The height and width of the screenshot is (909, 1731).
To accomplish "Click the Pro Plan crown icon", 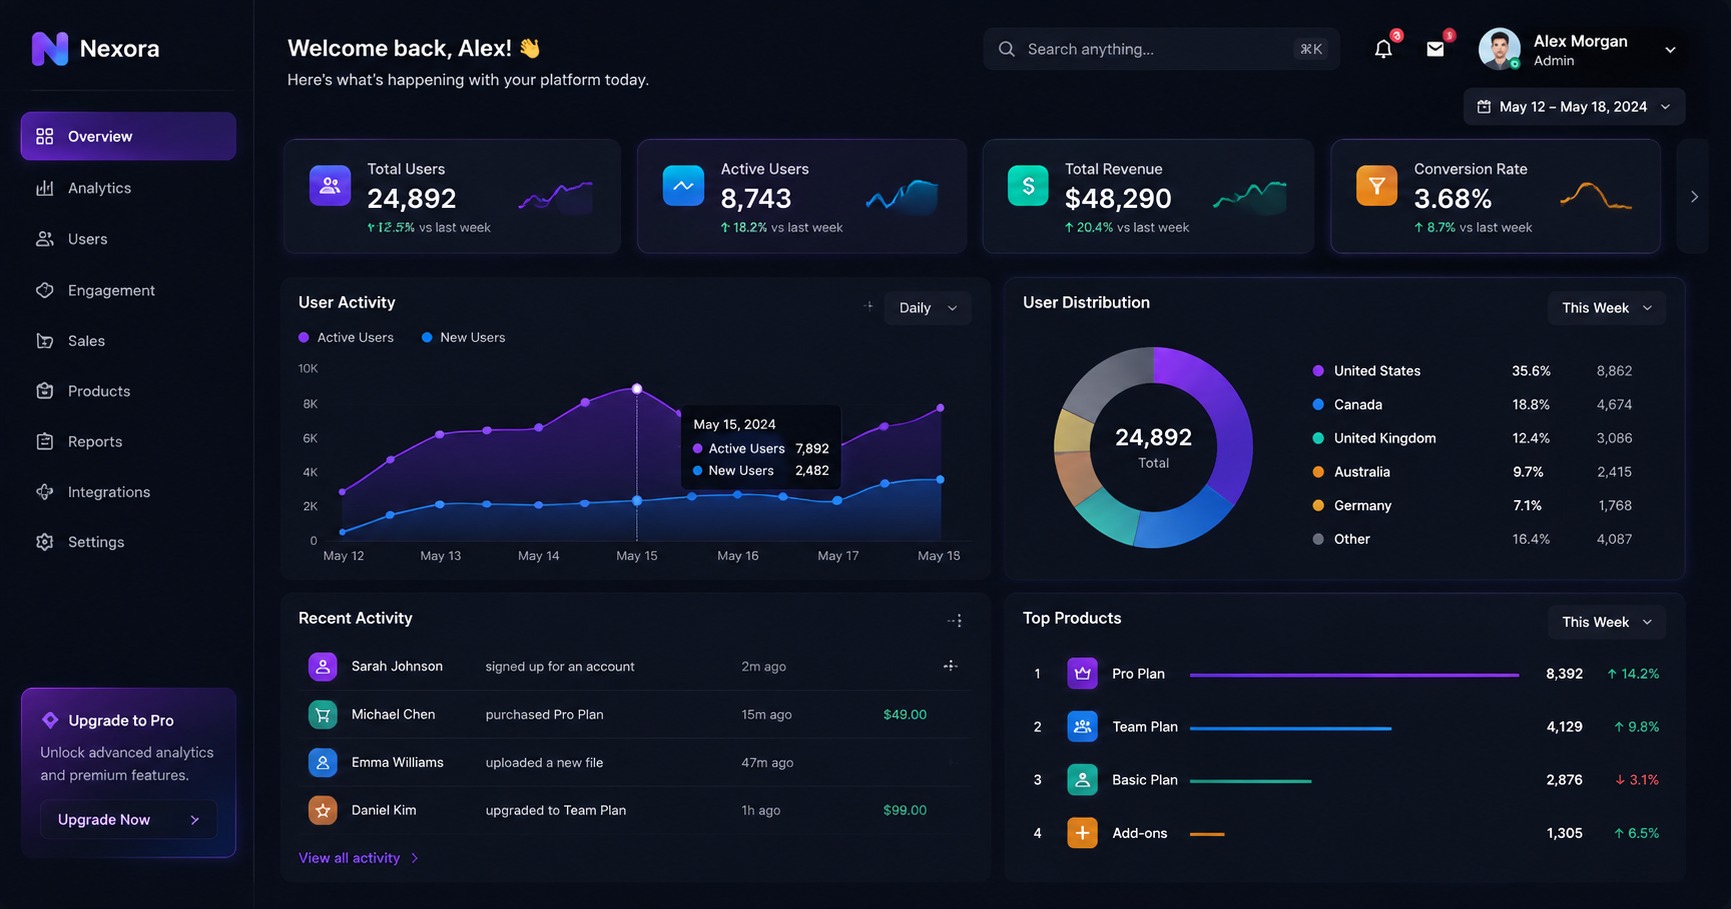I will click(1082, 674).
